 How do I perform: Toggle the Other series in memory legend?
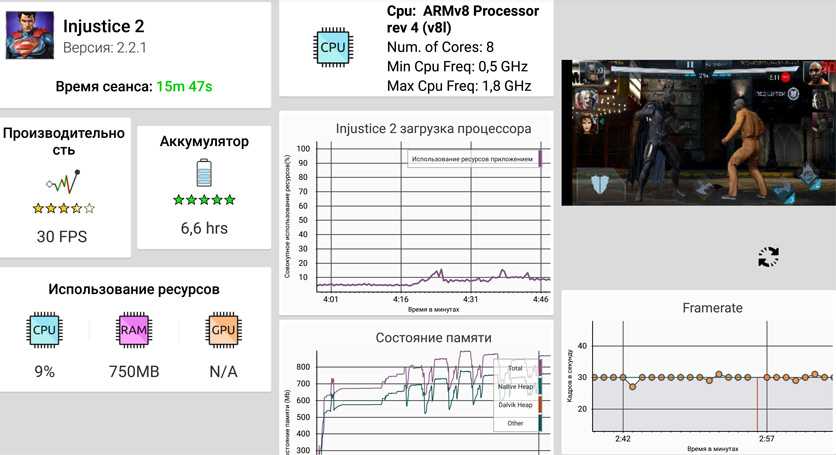tap(515, 423)
